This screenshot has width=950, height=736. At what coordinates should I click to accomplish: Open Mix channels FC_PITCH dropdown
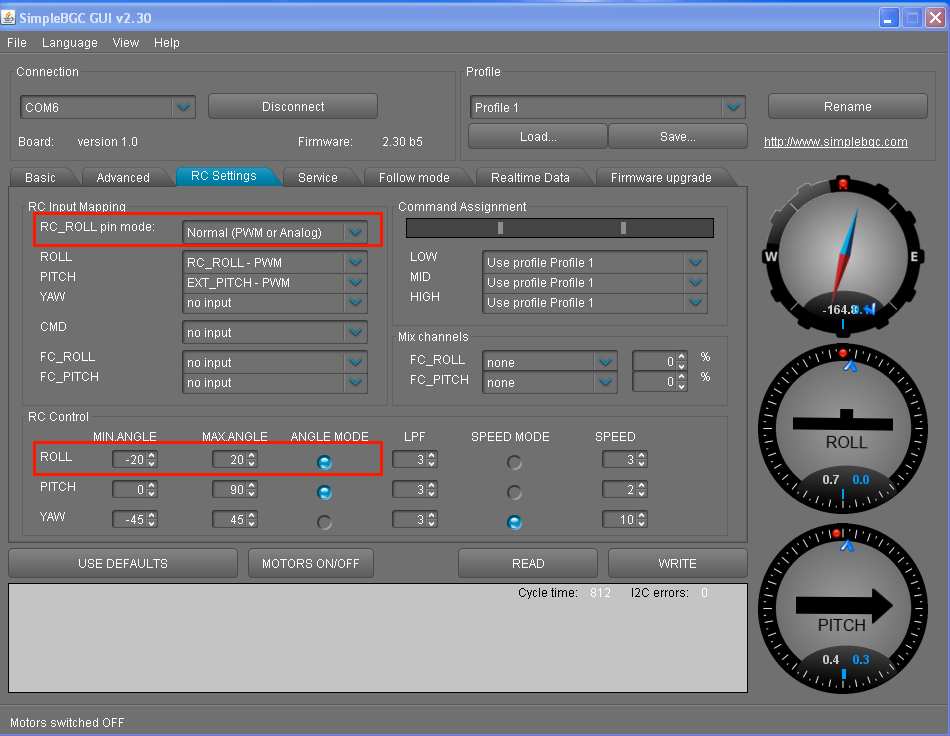(x=550, y=382)
